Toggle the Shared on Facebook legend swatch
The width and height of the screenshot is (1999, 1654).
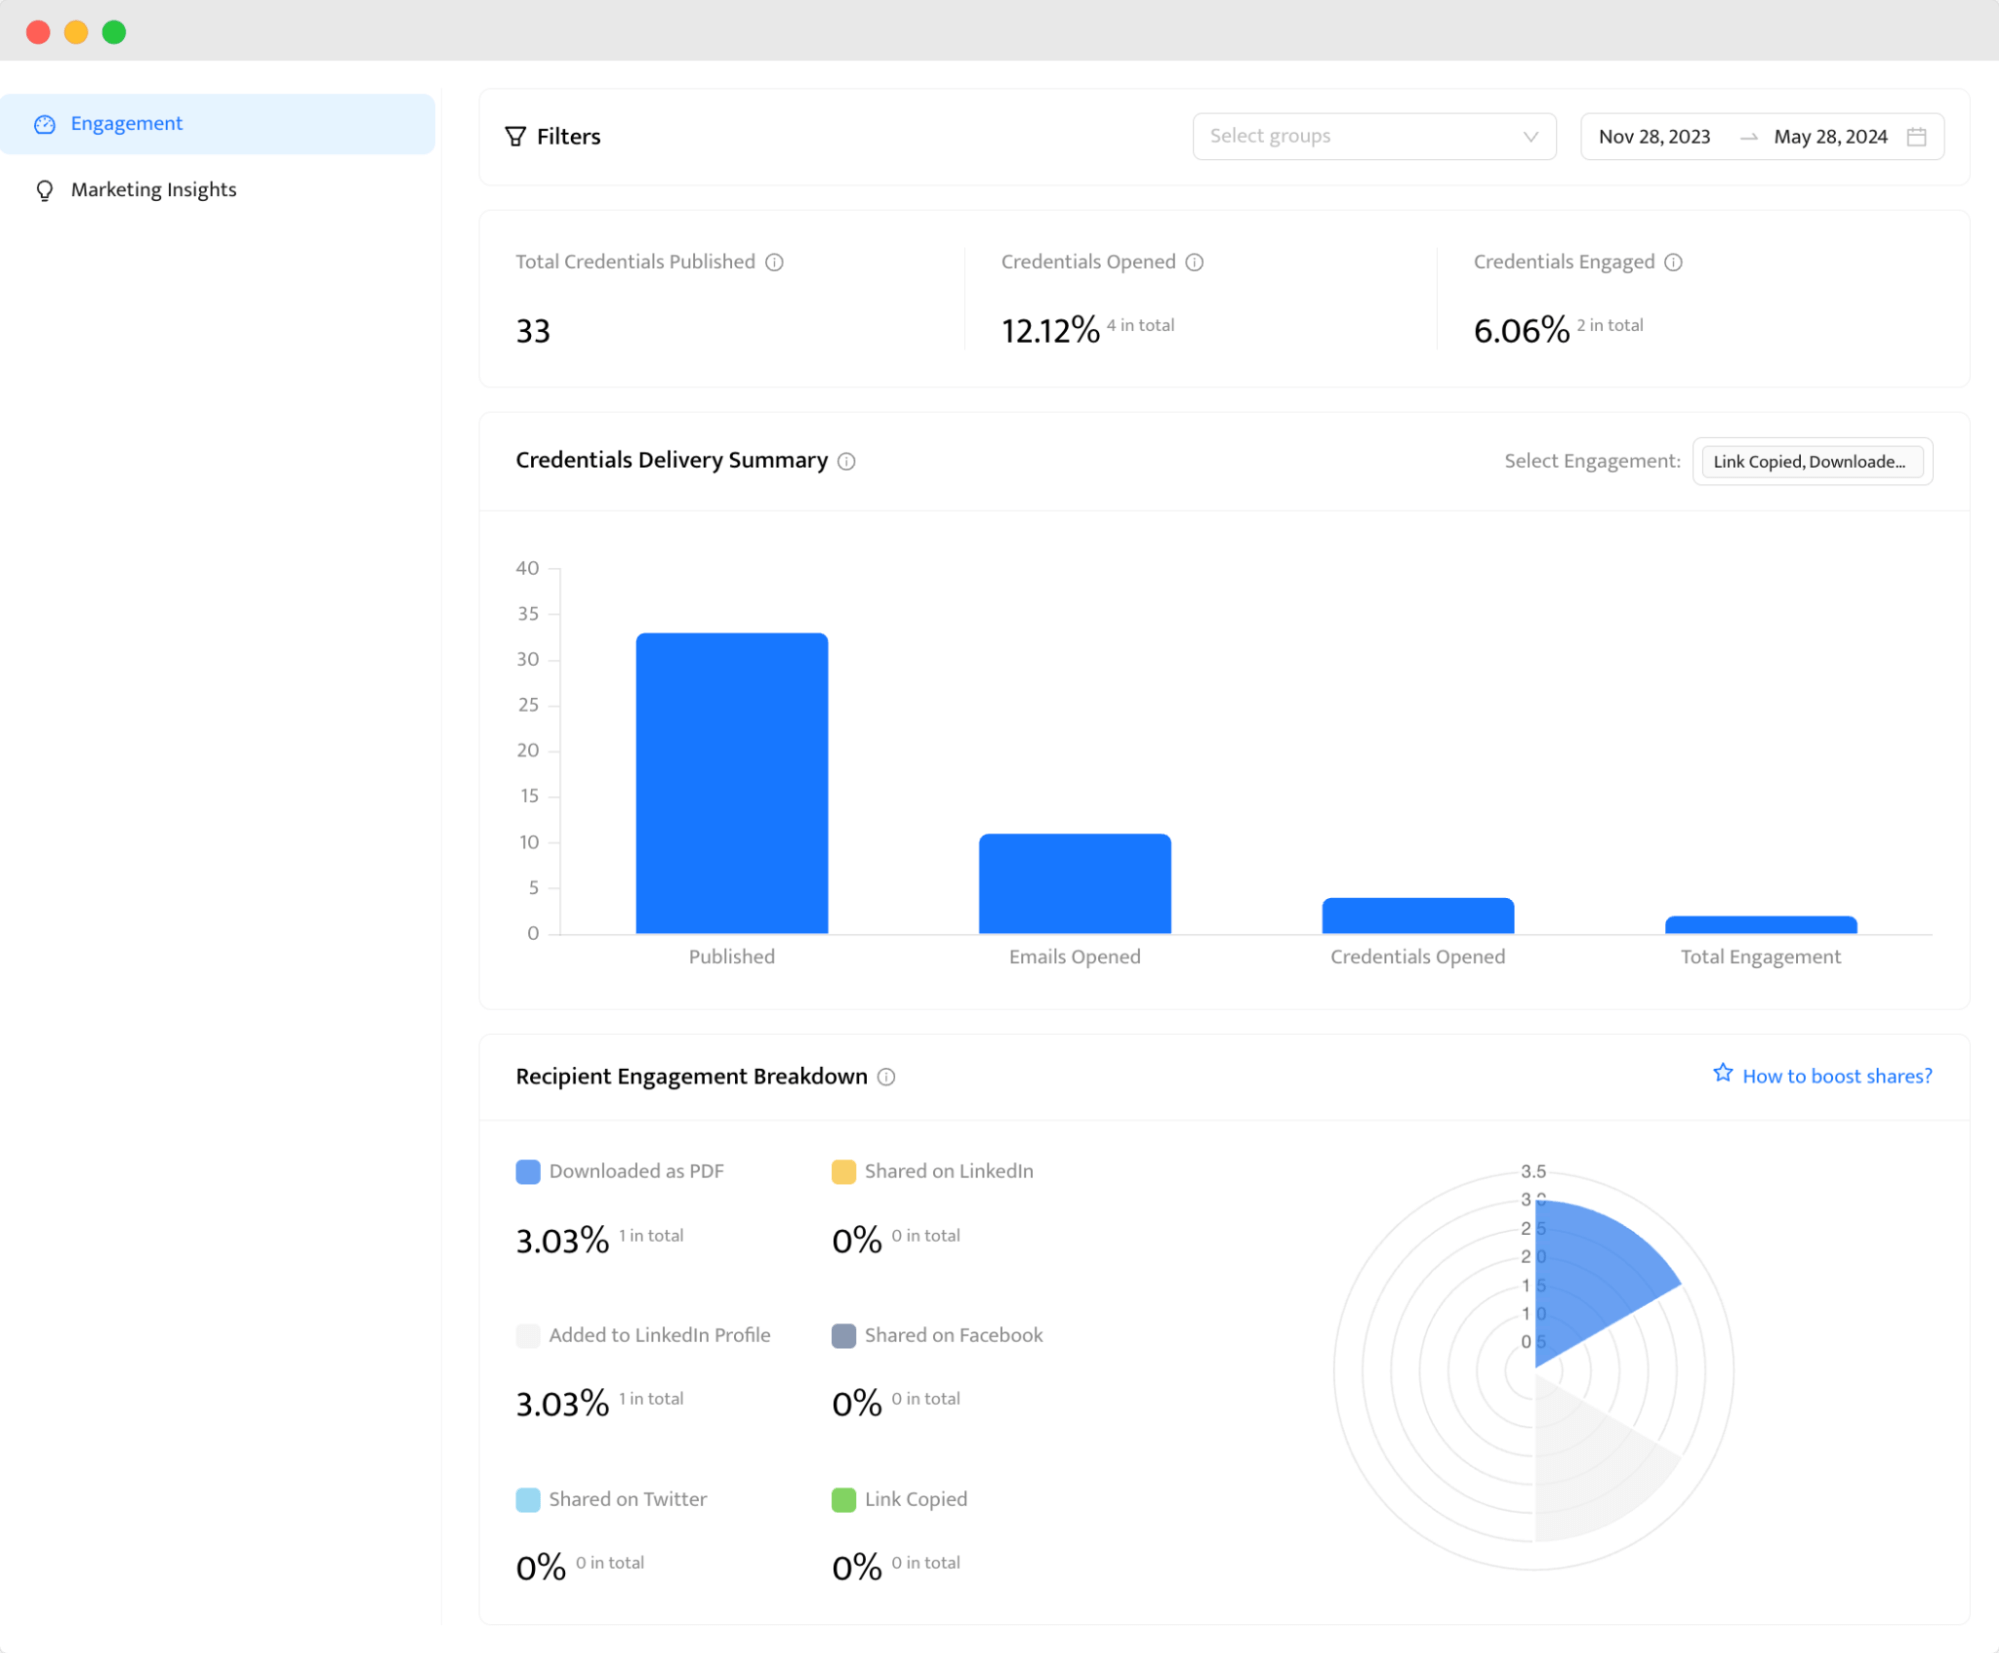[x=844, y=1336]
